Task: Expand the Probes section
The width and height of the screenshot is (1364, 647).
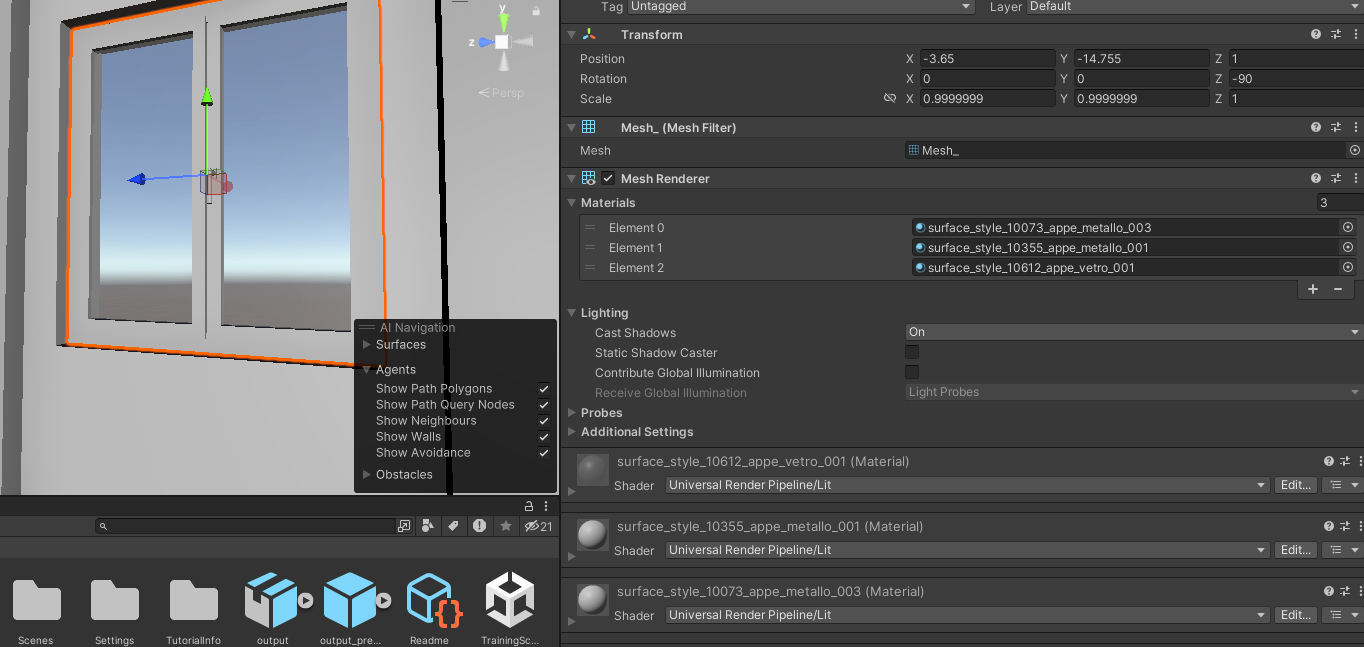Action: point(571,412)
